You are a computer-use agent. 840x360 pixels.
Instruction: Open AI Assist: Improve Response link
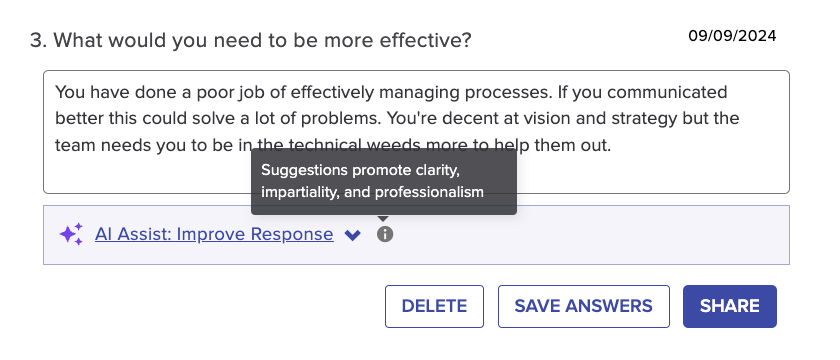(214, 234)
